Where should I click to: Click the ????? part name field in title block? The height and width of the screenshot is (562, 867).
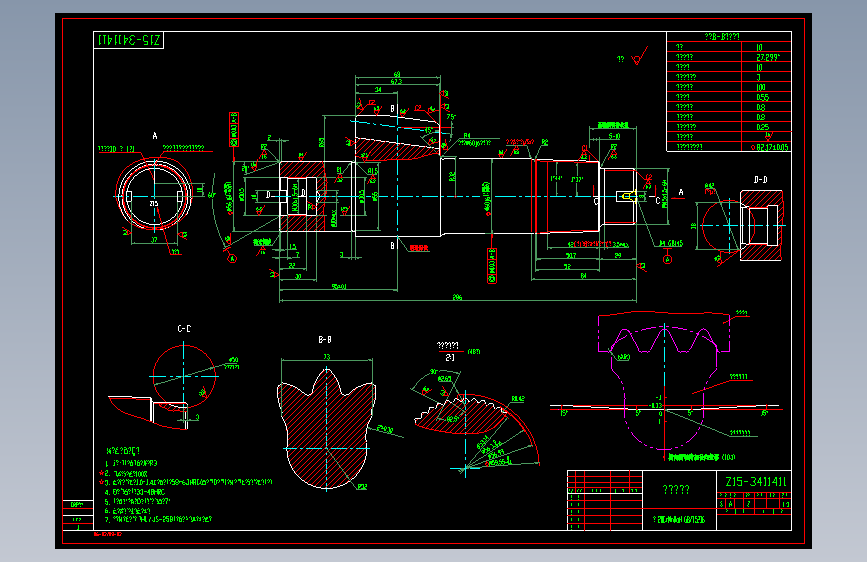tap(676, 490)
